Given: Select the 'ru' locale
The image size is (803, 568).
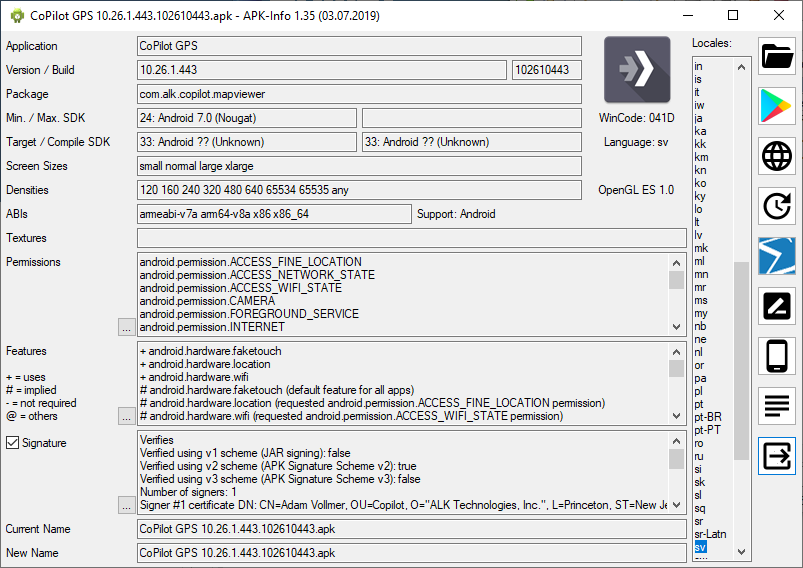Looking at the screenshot, I should [x=699, y=456].
